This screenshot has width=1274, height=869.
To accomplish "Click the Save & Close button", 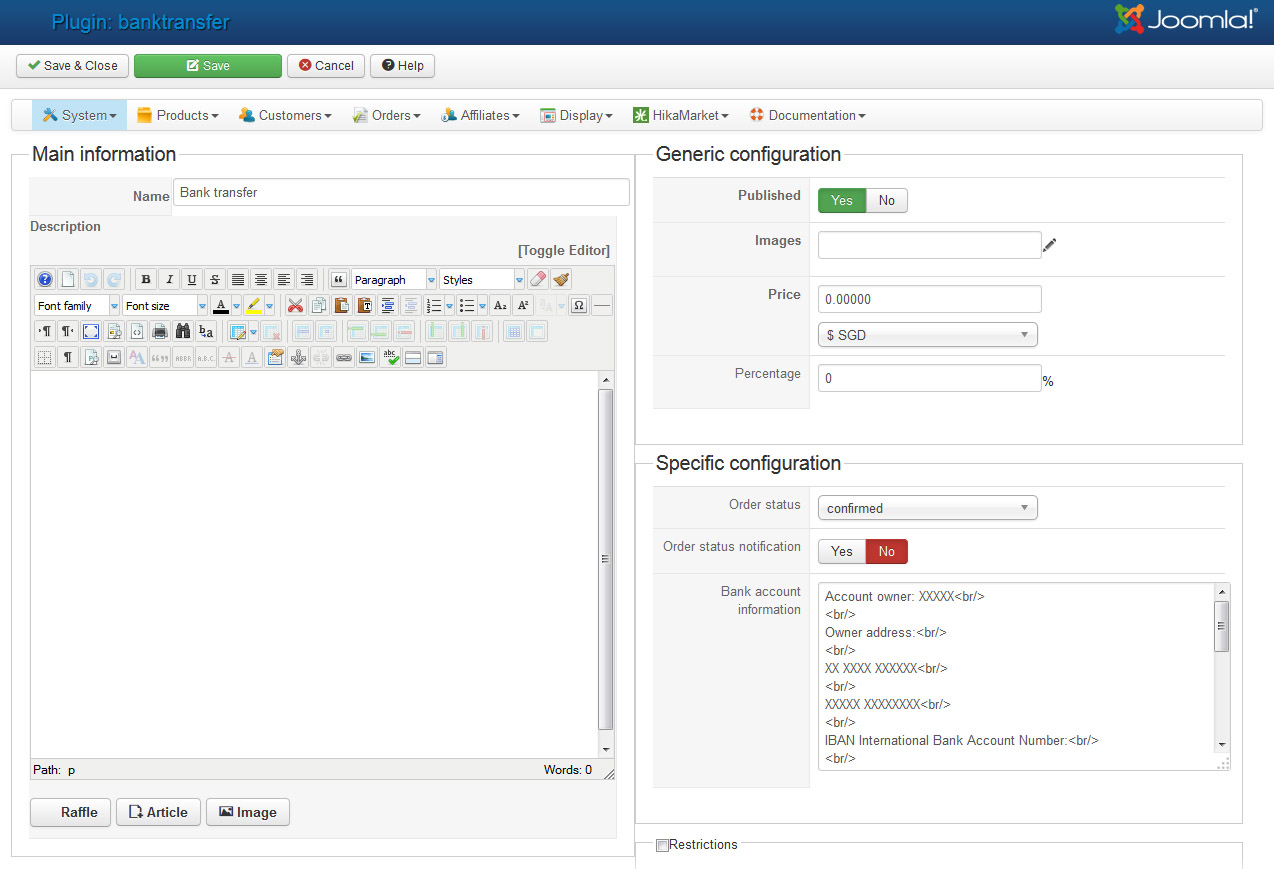I will click(72, 66).
